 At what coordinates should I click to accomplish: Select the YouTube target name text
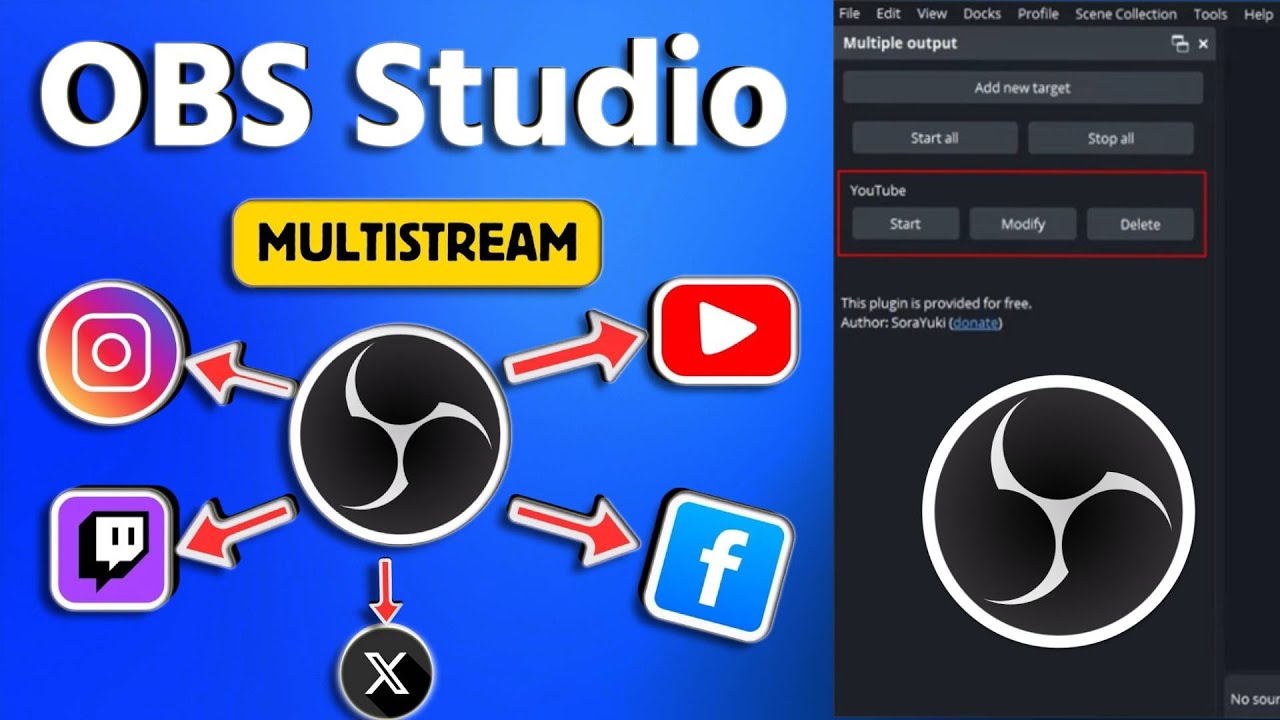click(x=878, y=190)
